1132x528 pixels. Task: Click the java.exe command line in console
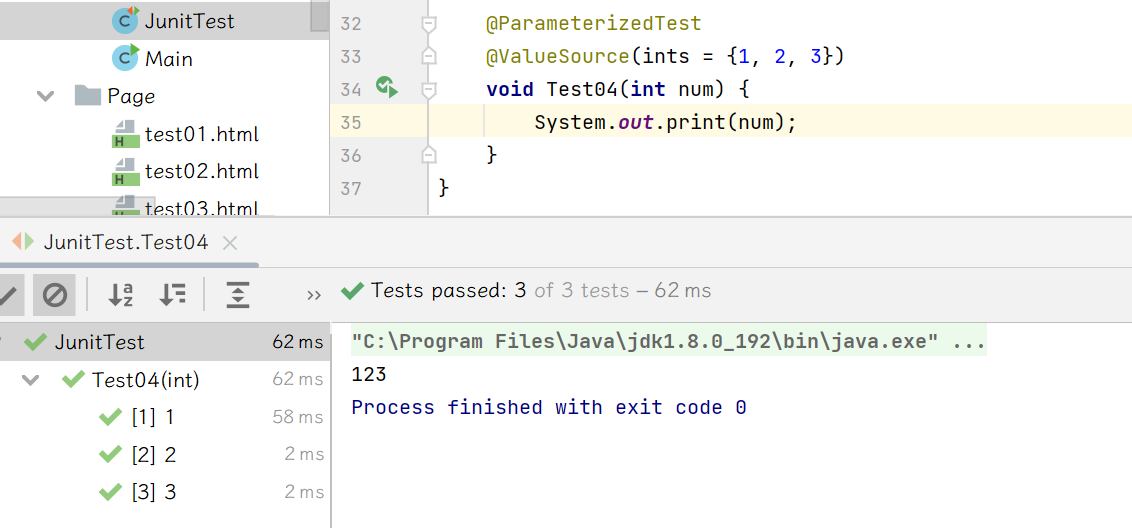point(669,342)
